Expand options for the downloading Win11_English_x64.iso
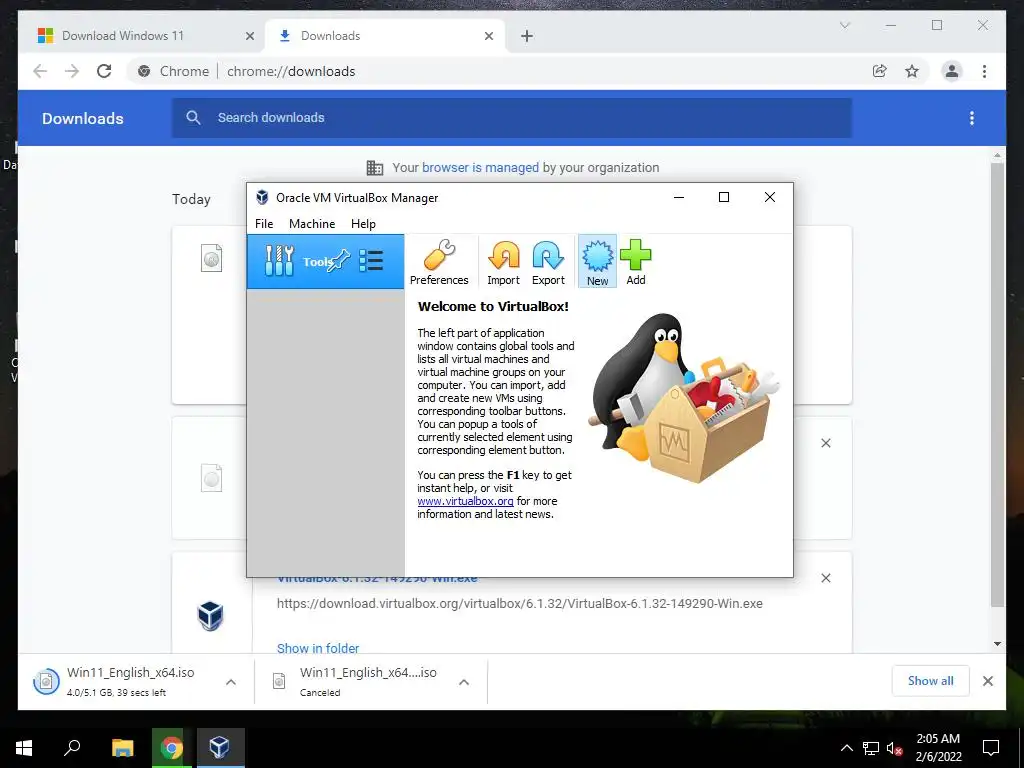Viewport: 1024px width, 768px height. [x=231, y=682]
